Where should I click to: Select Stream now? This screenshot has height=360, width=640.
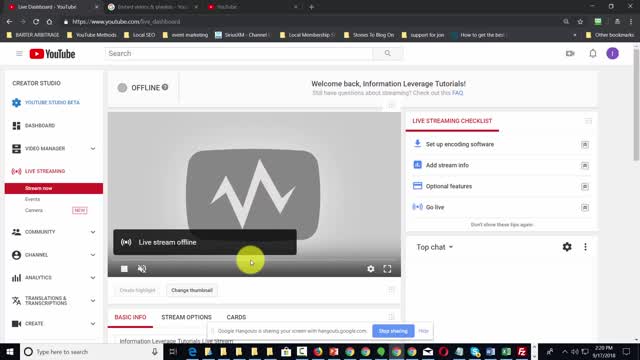[53, 189]
